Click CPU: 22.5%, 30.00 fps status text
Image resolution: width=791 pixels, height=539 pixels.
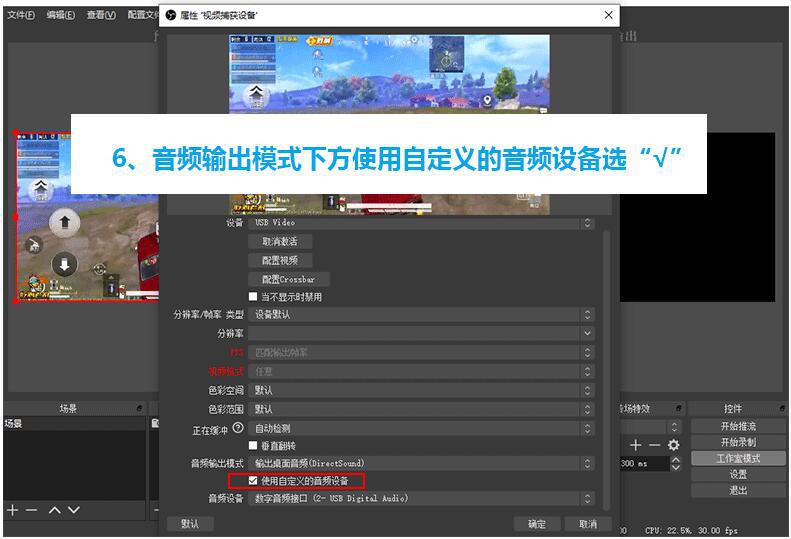coord(691,530)
